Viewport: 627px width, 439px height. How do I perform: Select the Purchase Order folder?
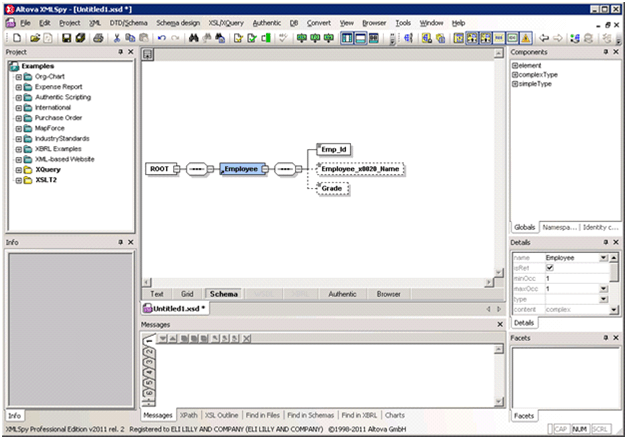tap(58, 118)
